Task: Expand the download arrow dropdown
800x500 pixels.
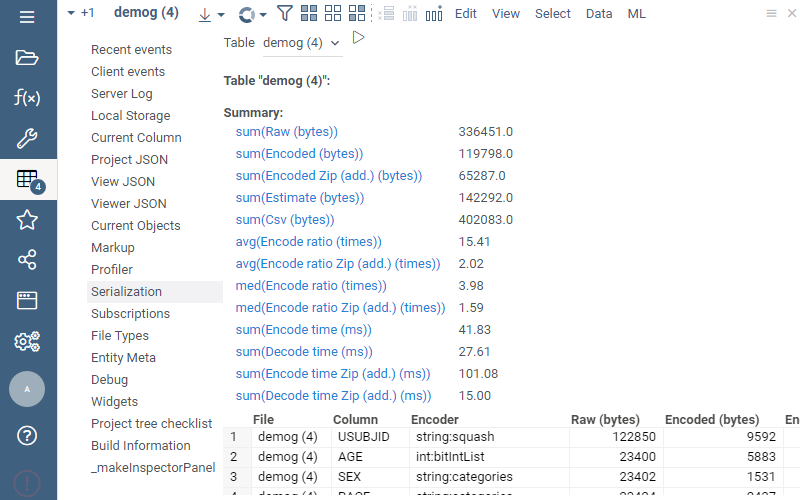Action: coord(211,14)
